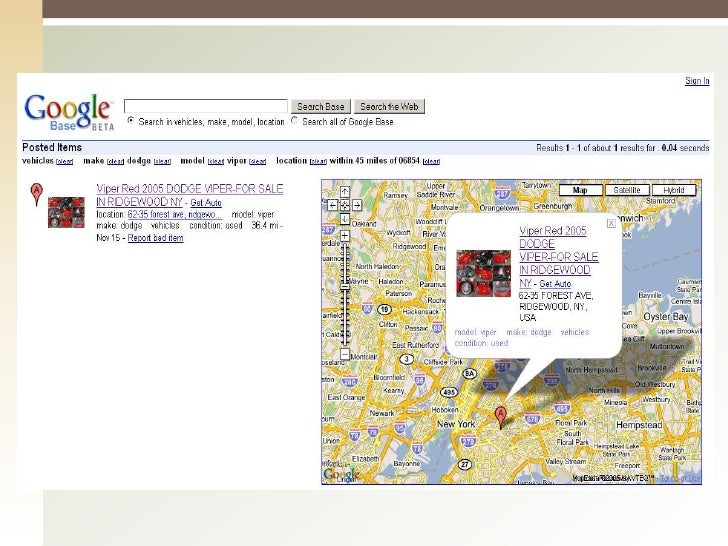Screen dimensions: 728x546
Task: Click the 'Newark' label on map
Action: pos(382,413)
